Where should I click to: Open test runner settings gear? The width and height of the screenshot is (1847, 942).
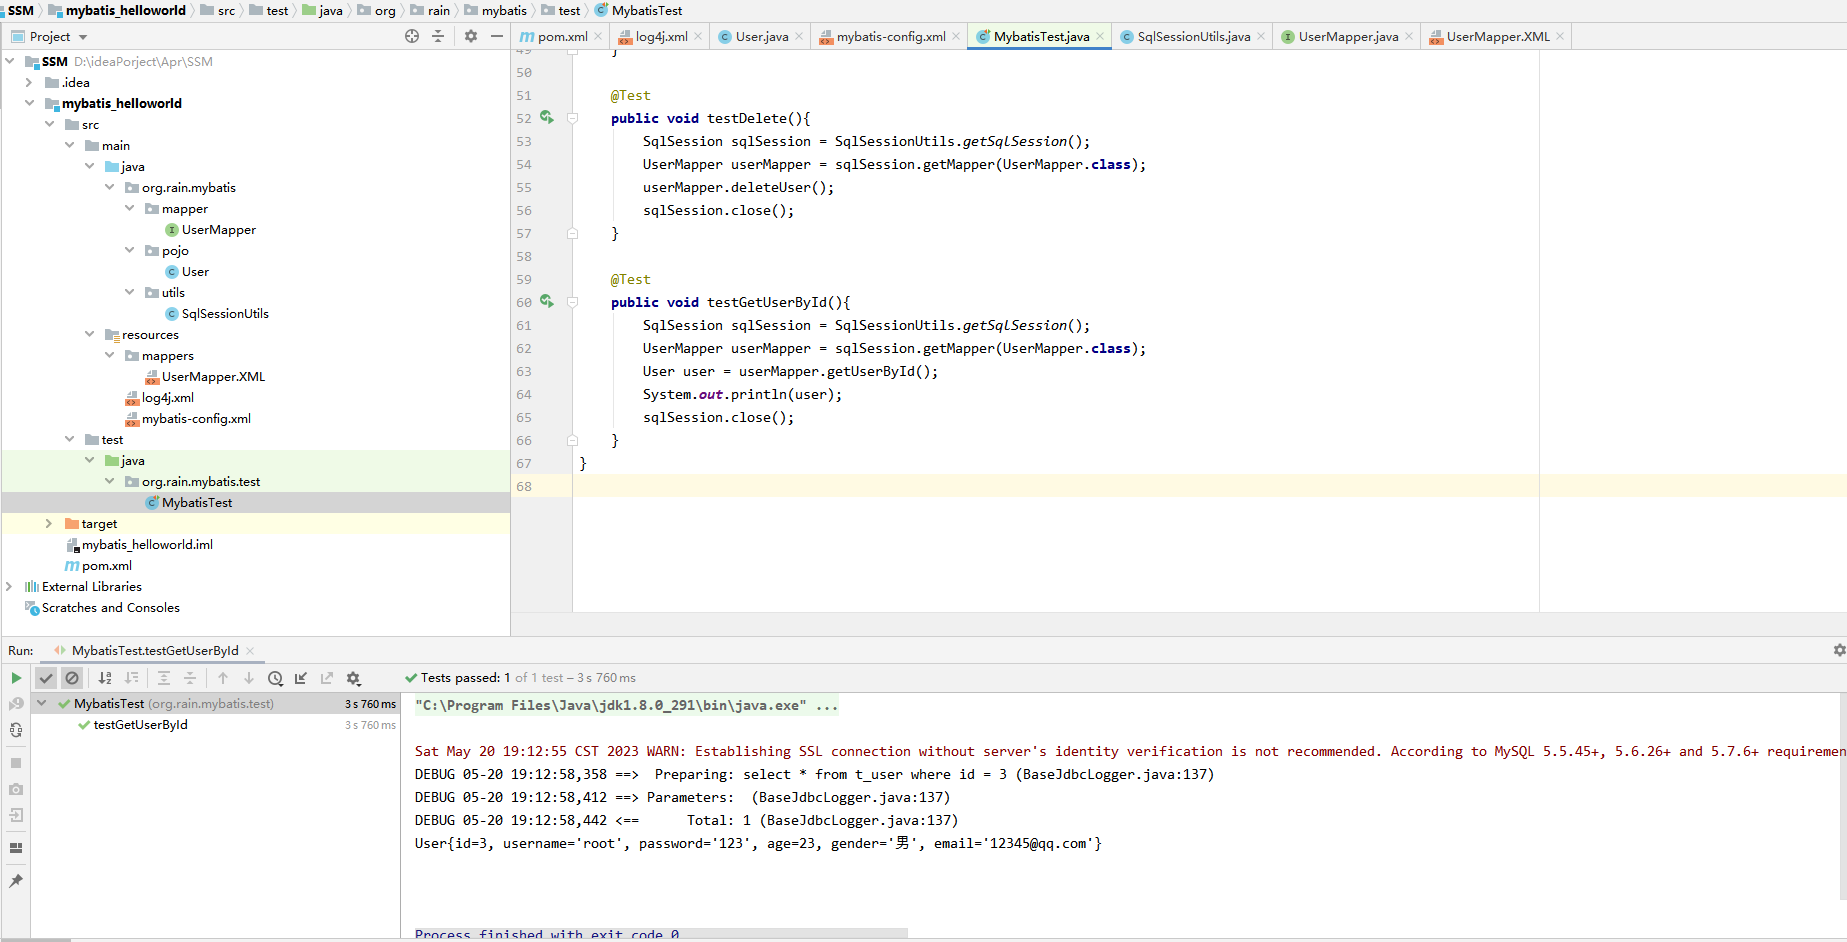coord(353,678)
